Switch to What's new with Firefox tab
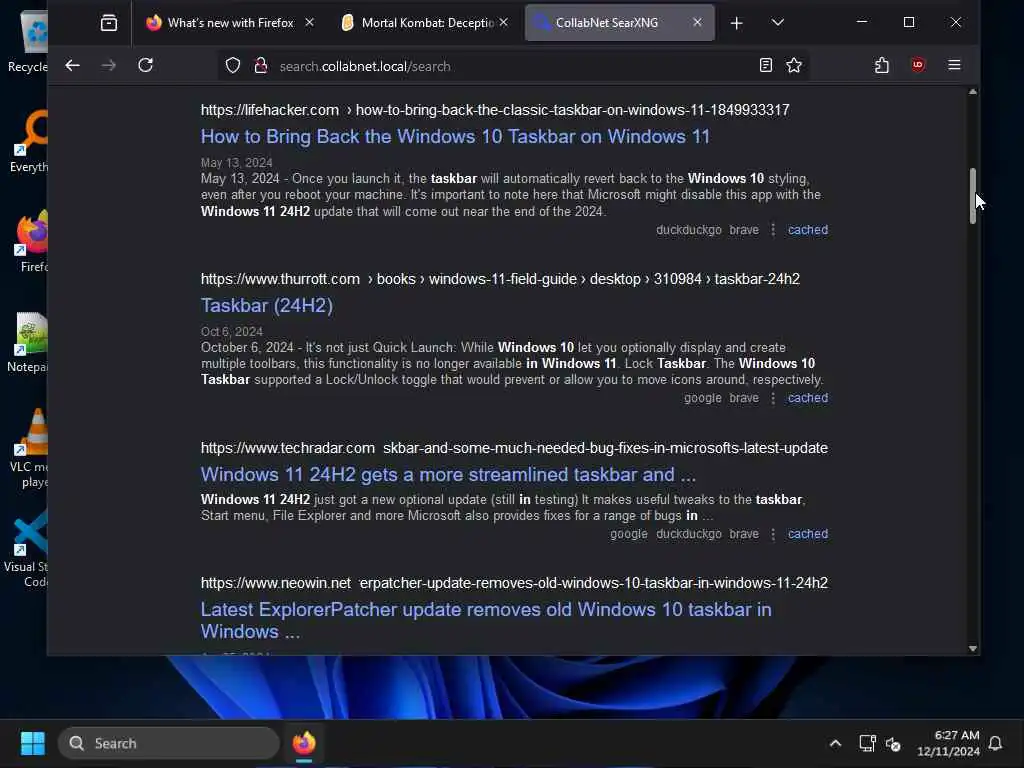The height and width of the screenshot is (768, 1024). click(230, 23)
